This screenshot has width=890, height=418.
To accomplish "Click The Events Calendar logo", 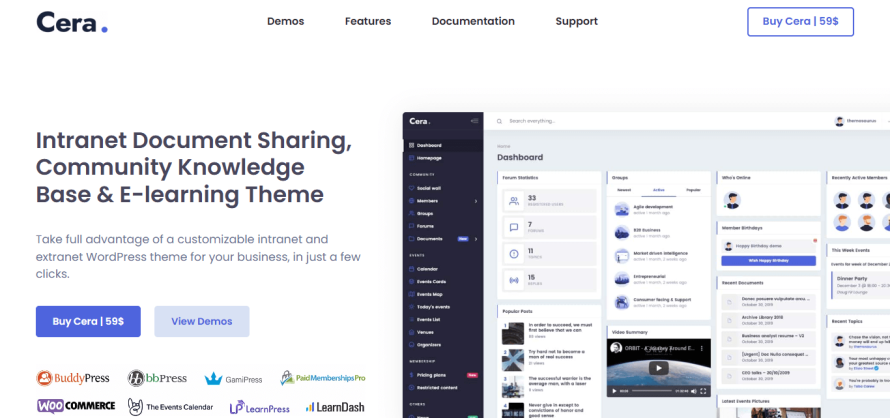I will pos(170,407).
